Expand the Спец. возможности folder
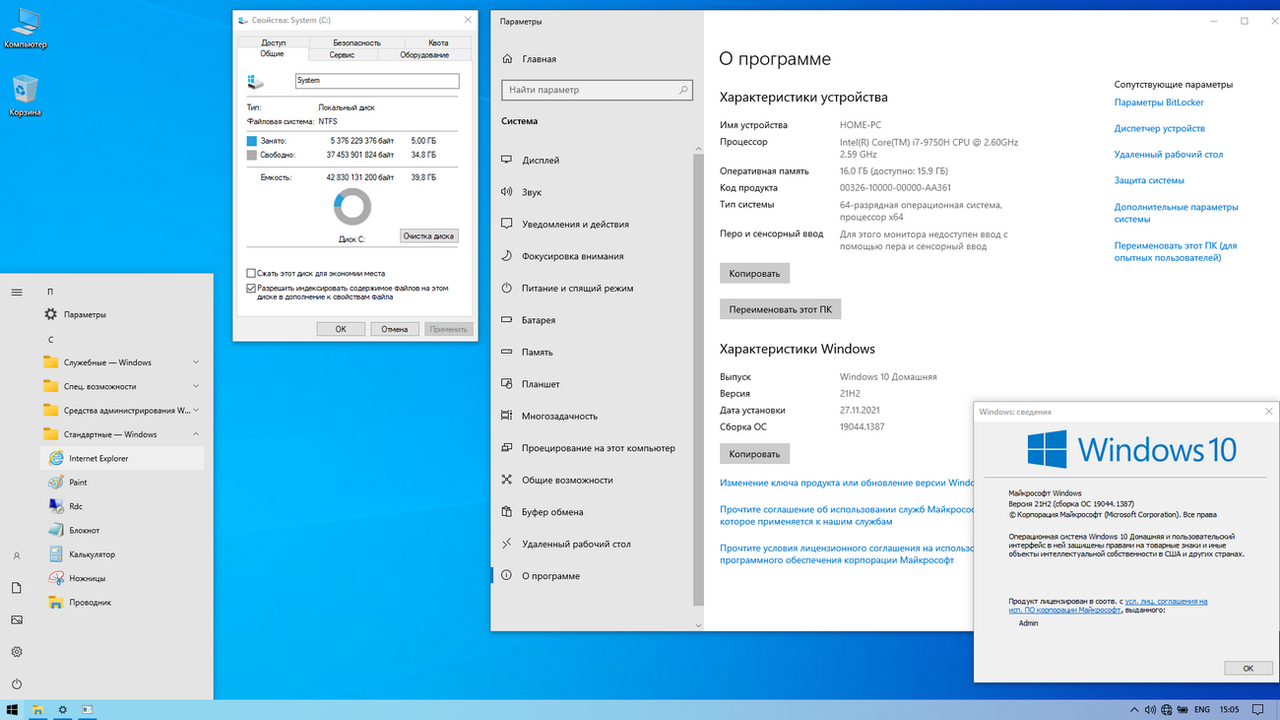The width and height of the screenshot is (1280, 720). [122, 386]
